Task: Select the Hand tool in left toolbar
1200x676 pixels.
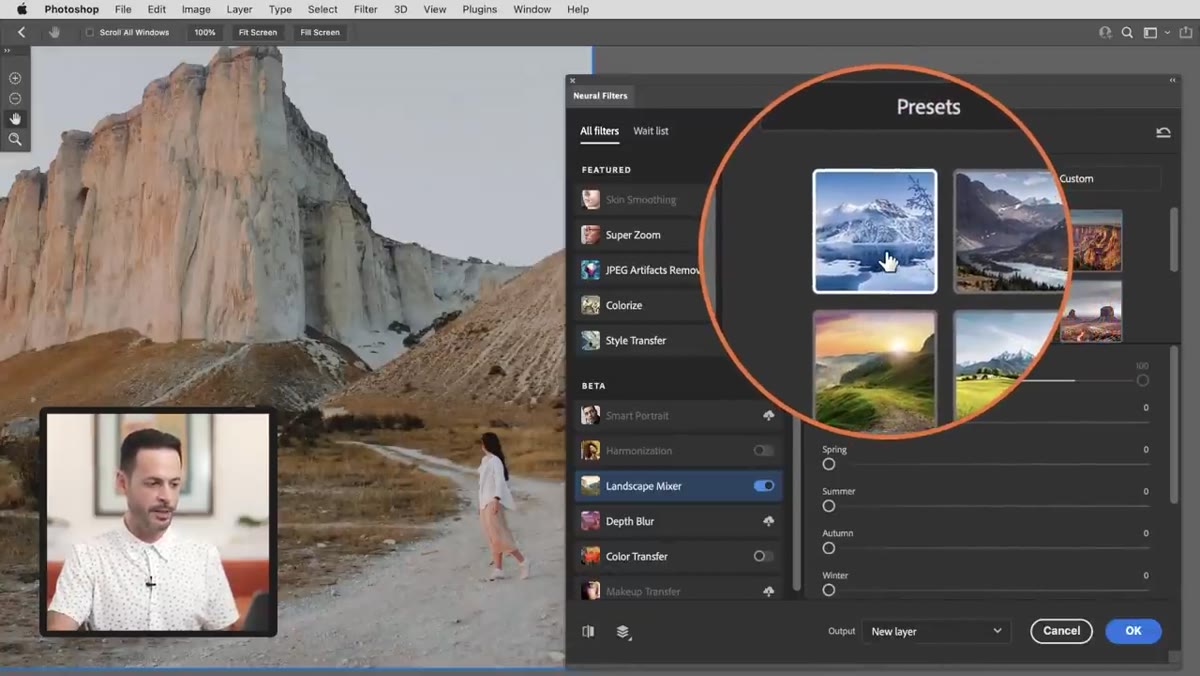Action: pyautogui.click(x=15, y=119)
